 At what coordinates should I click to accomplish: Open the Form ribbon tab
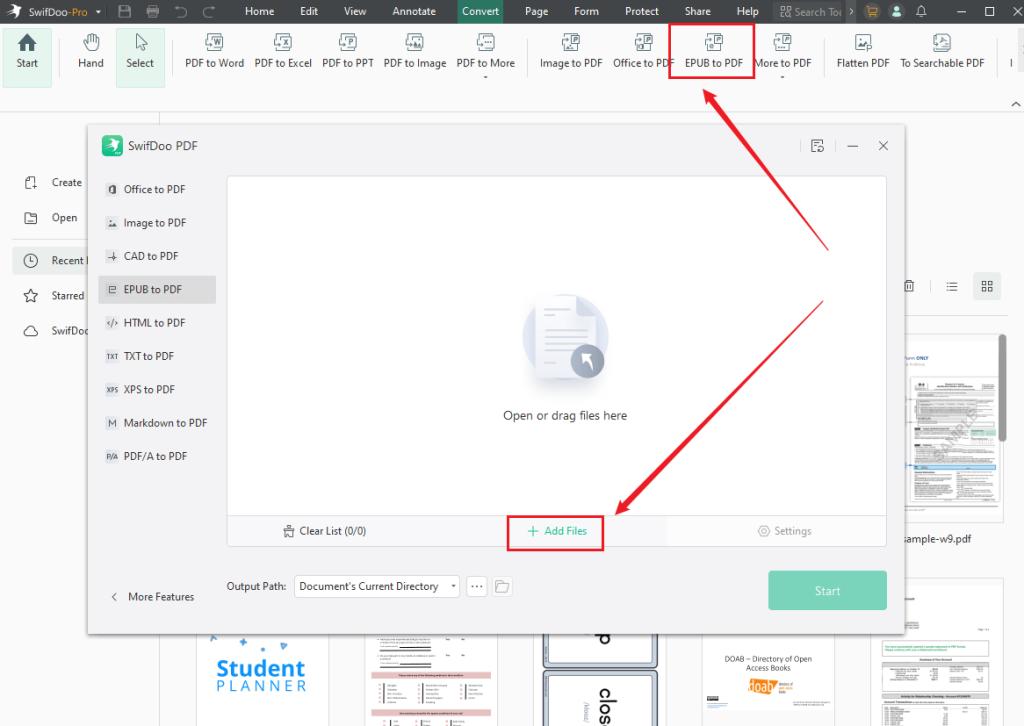point(586,11)
